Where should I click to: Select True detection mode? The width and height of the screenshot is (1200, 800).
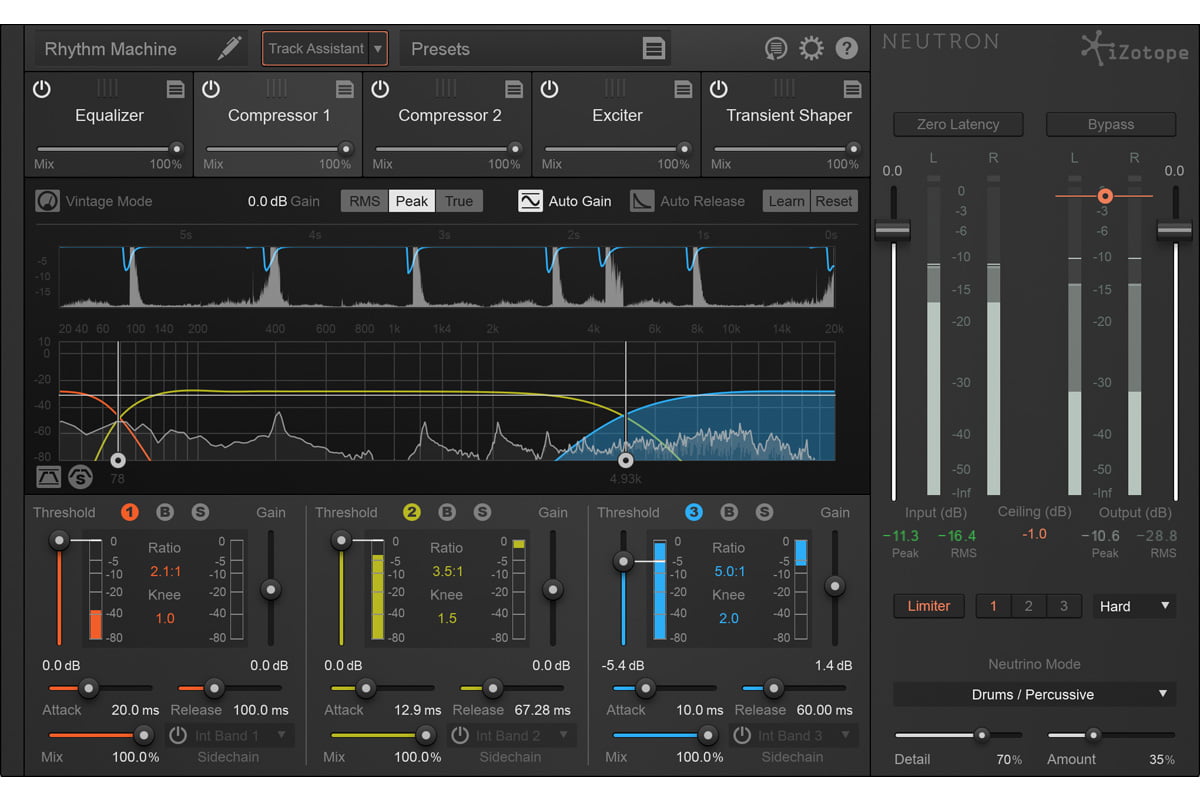tap(459, 201)
